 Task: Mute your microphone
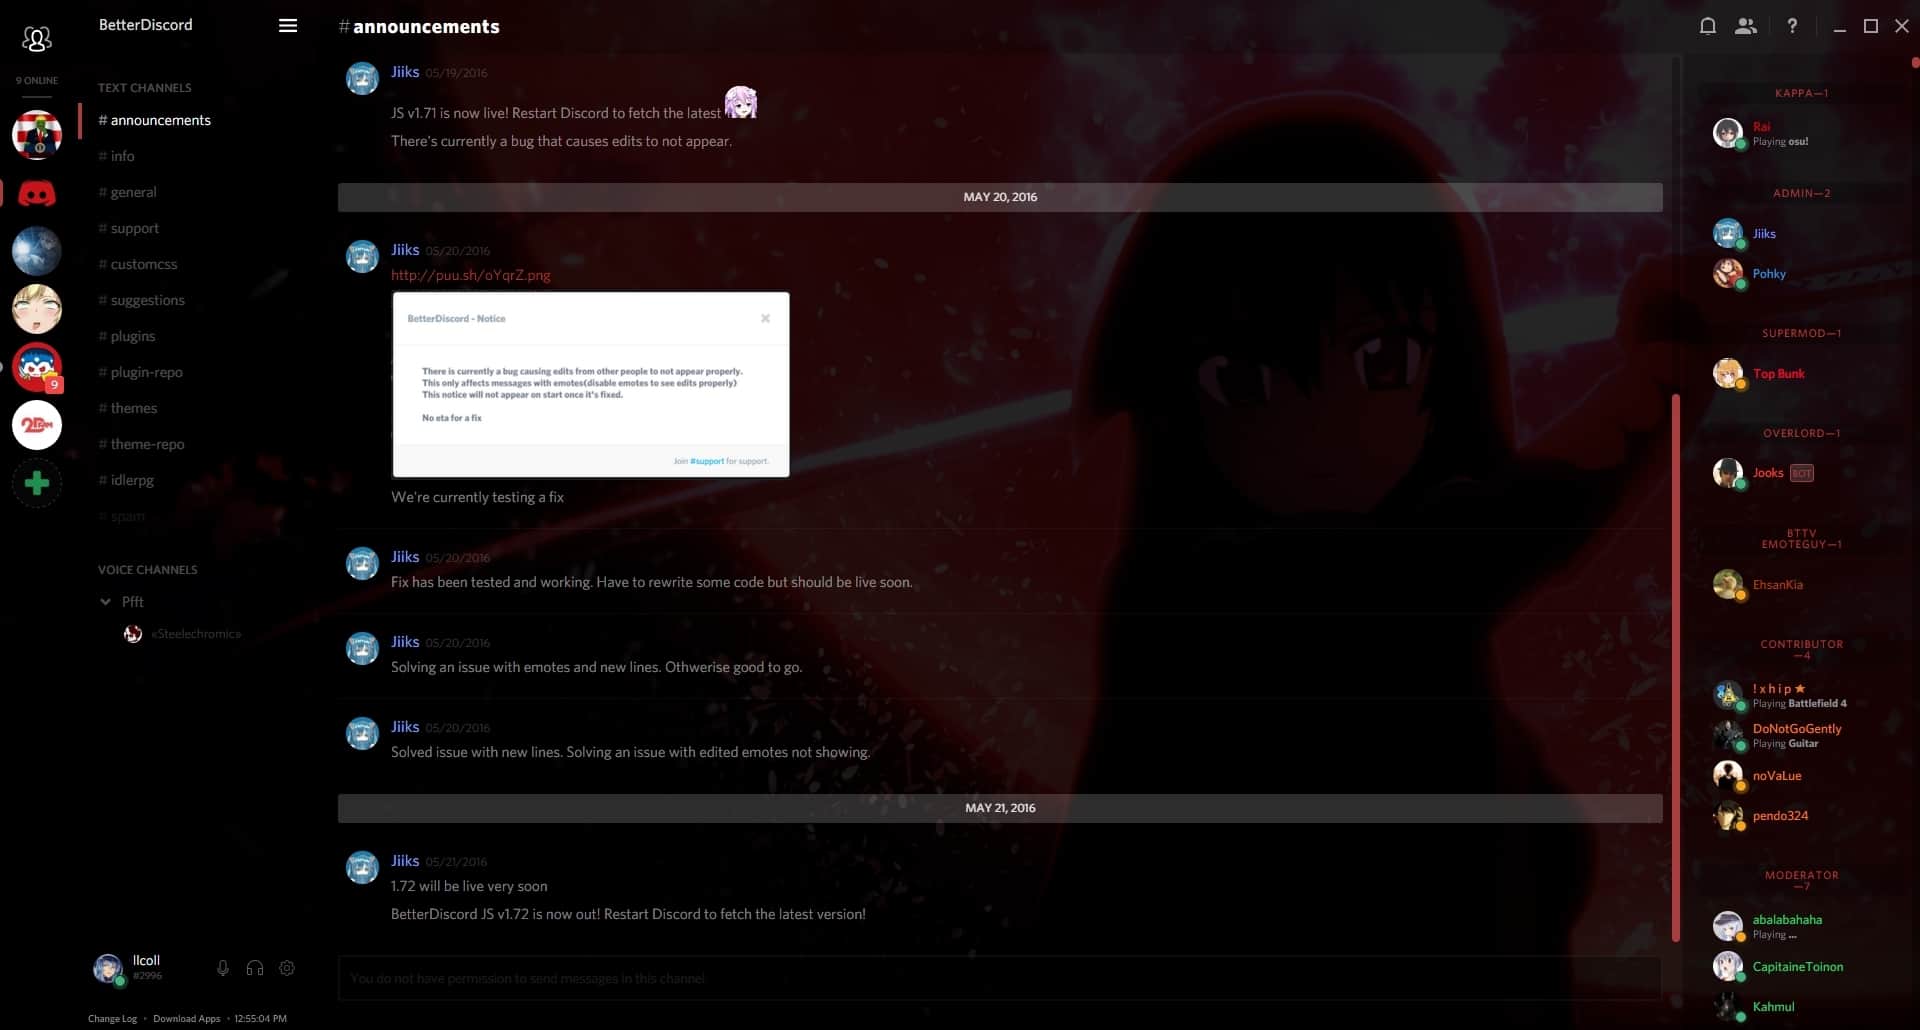[x=223, y=968]
